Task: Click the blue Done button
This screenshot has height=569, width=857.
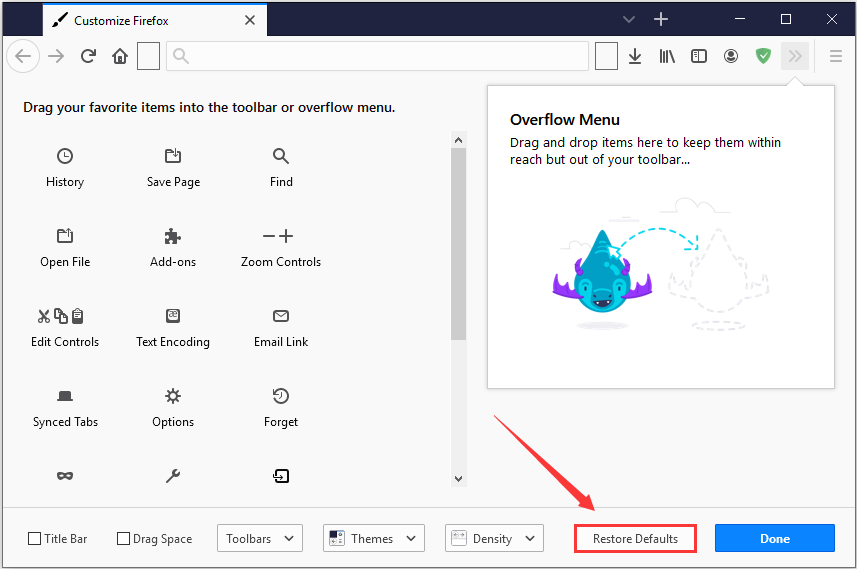Action: click(x=774, y=538)
